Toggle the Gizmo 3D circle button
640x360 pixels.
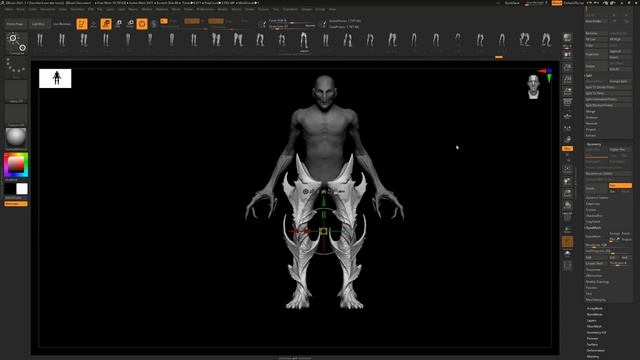(x=142, y=24)
